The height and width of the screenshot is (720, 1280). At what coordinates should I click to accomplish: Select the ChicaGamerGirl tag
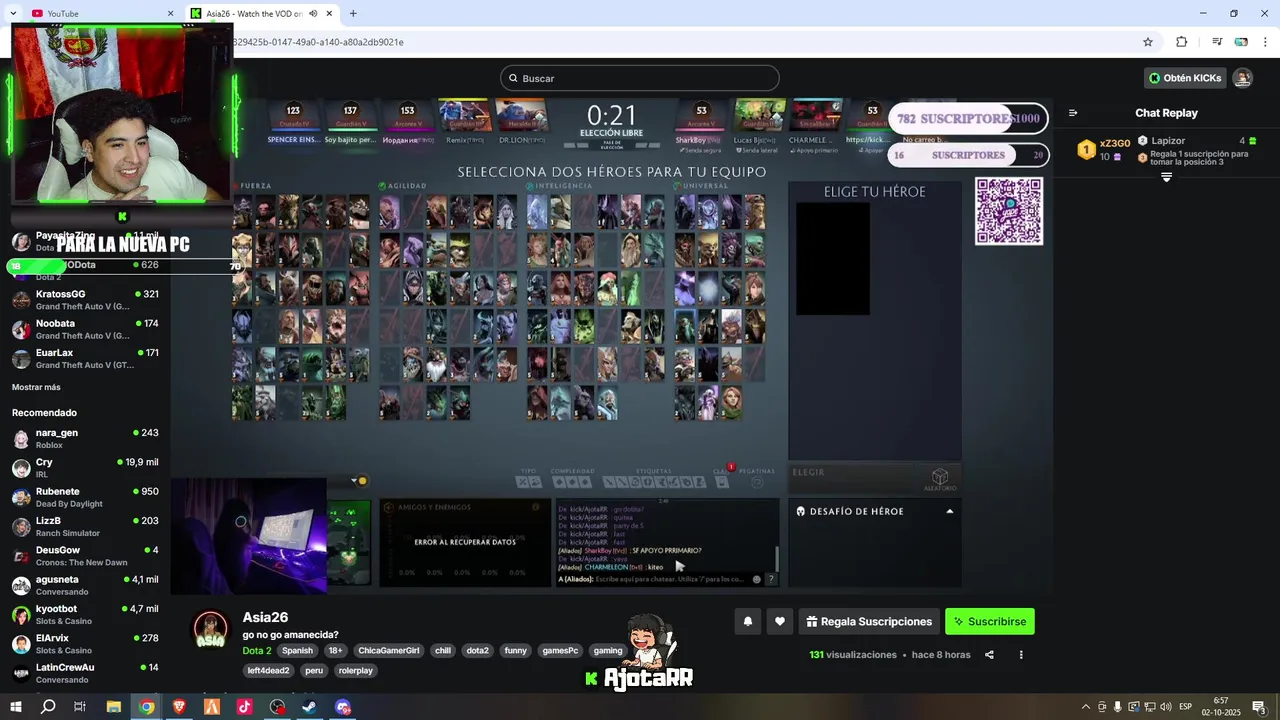(x=388, y=650)
